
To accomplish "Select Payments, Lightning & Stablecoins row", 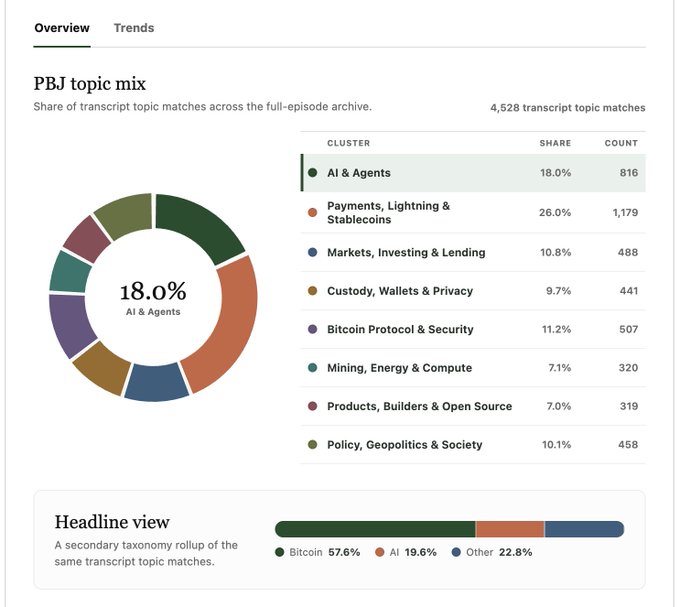I will tap(473, 212).
